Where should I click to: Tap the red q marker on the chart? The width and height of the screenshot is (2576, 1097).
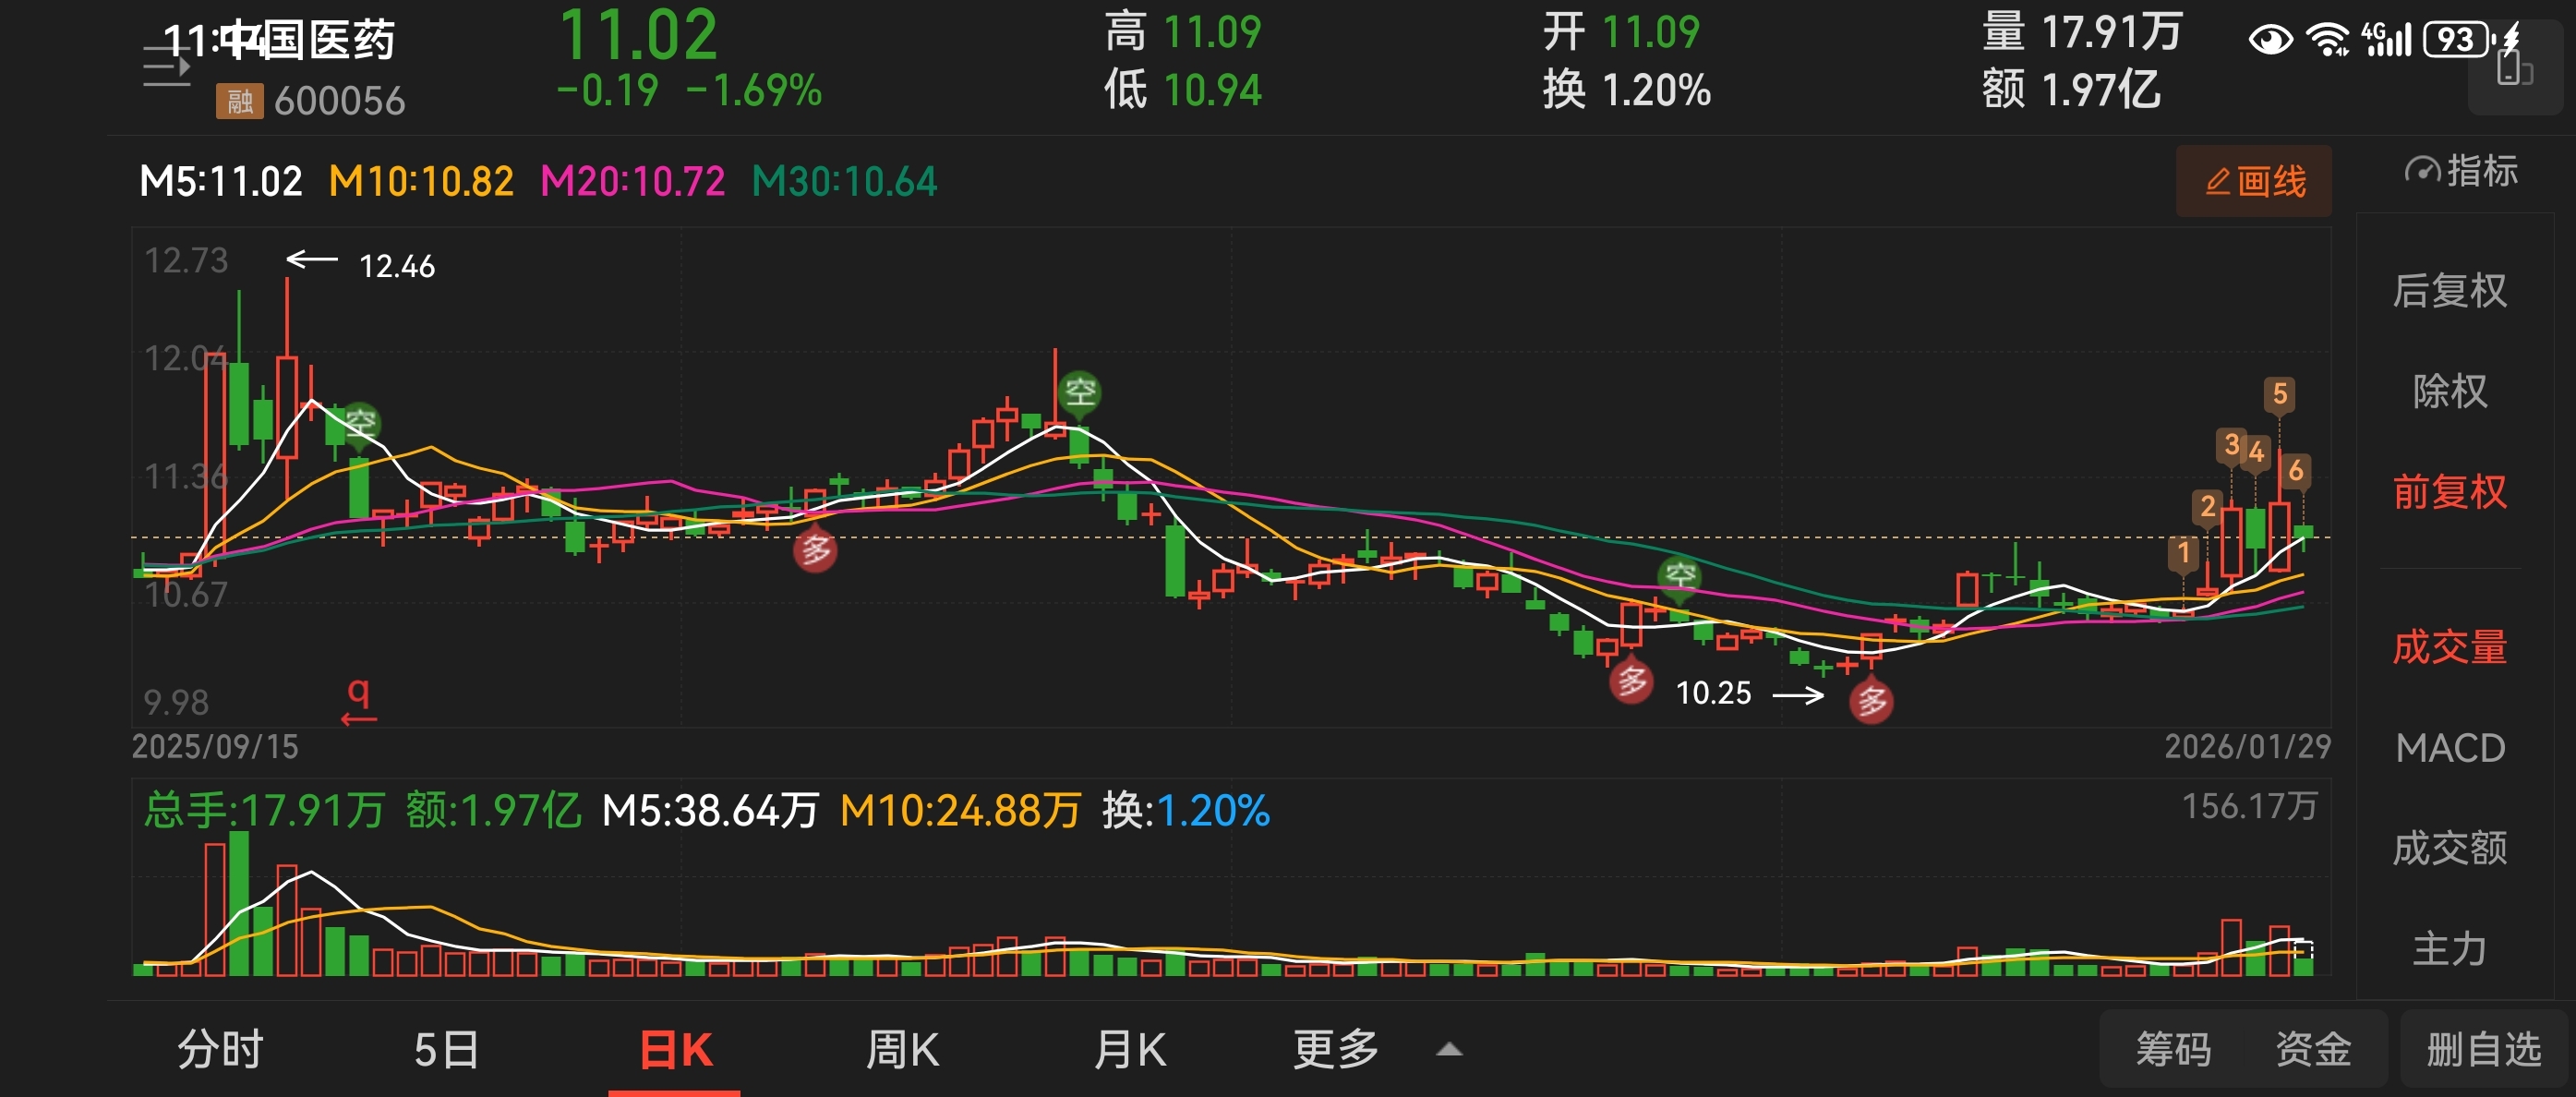[358, 697]
